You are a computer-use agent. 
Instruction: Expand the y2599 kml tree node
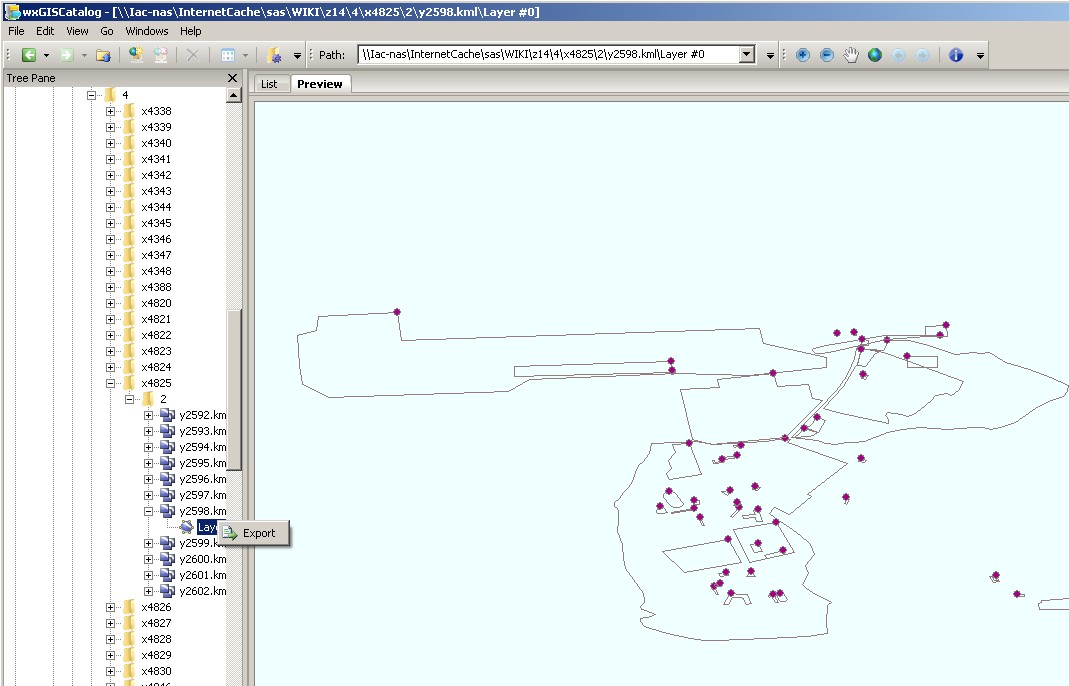tap(148, 543)
